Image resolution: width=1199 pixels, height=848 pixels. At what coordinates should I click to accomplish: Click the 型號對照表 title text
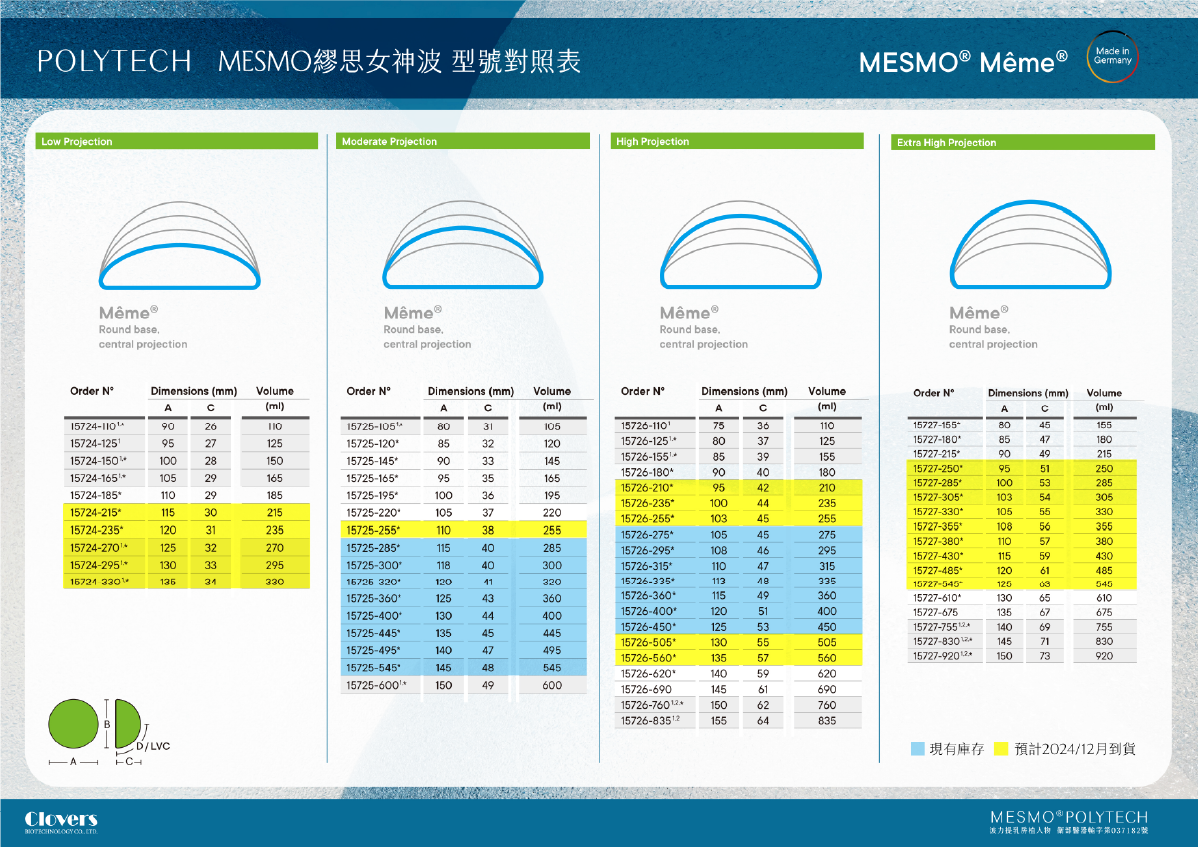point(516,61)
